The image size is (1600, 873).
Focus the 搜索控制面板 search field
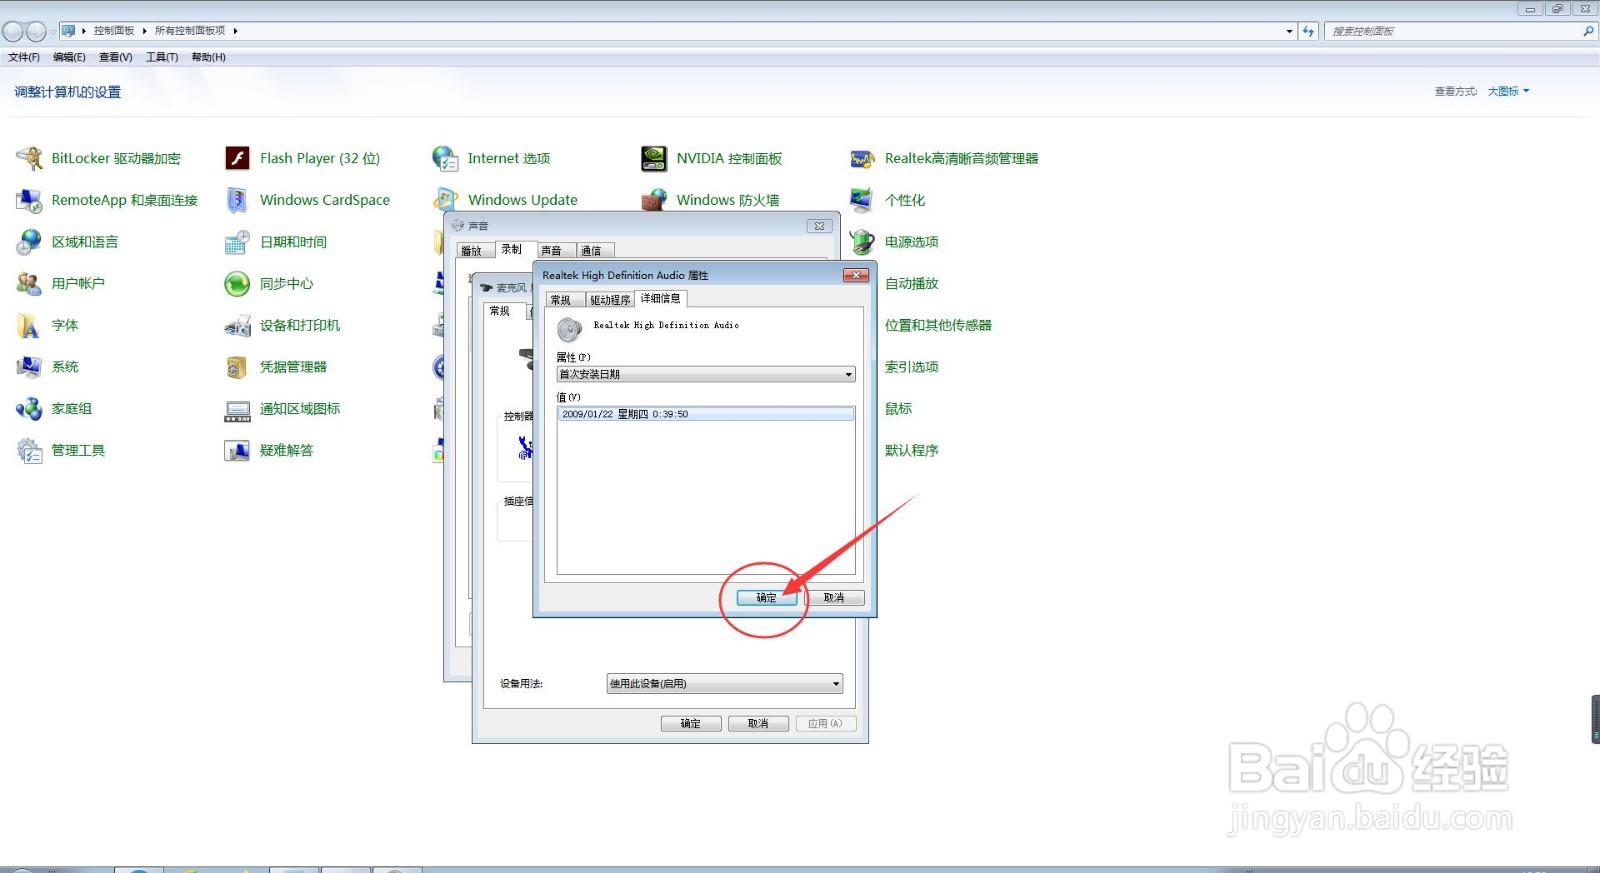point(1452,31)
